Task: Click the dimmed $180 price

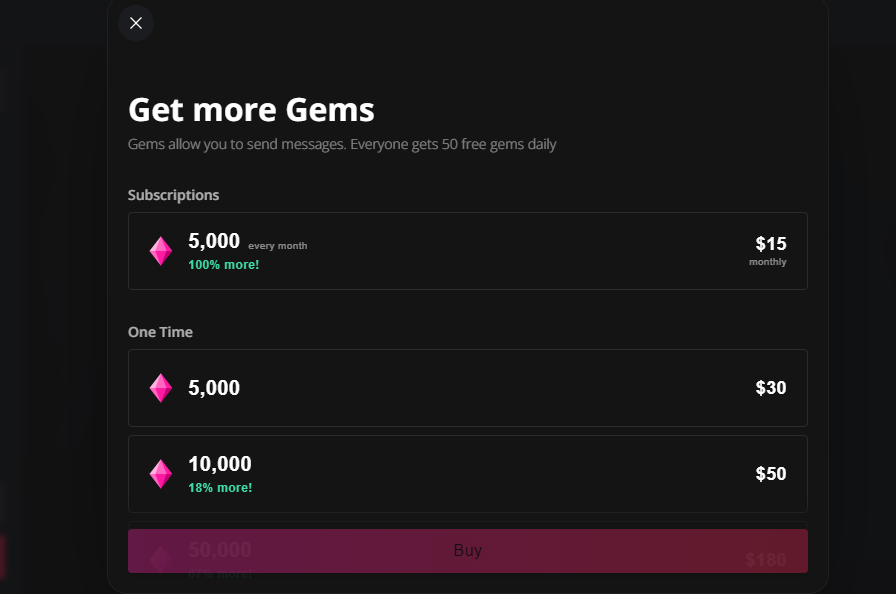Action: point(765,560)
